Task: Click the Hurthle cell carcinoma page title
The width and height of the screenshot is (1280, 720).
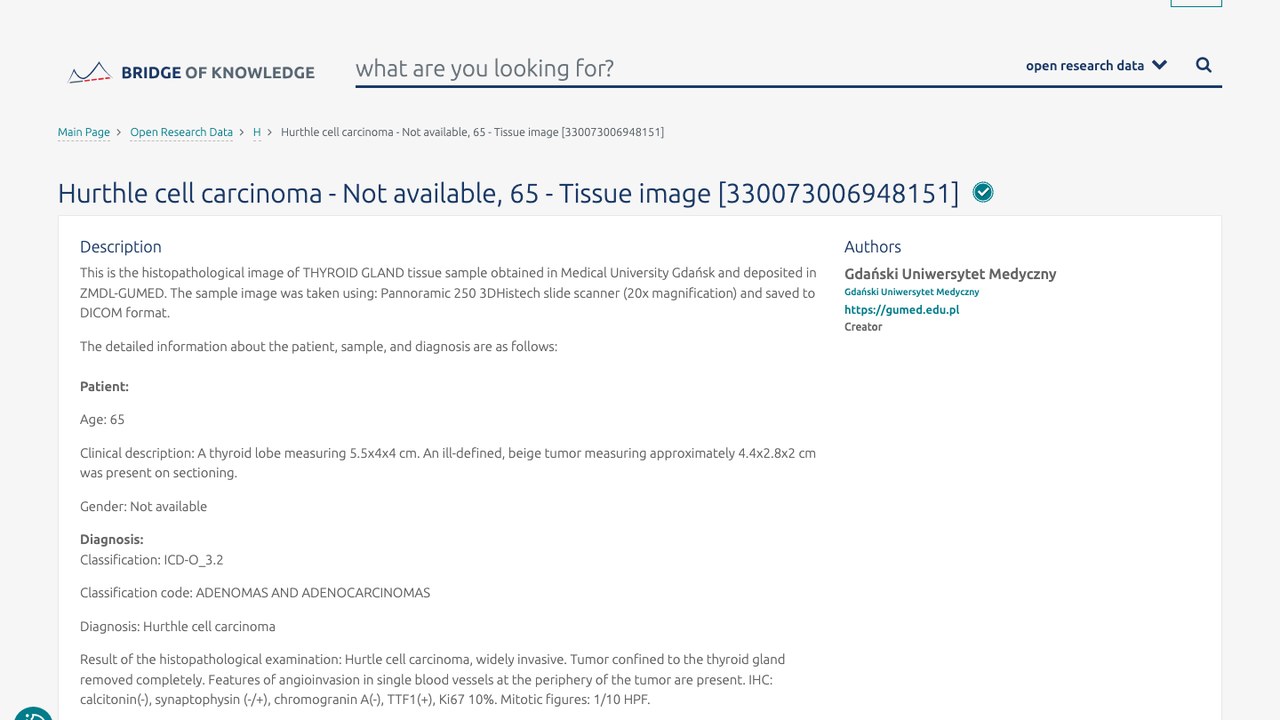Action: click(x=508, y=193)
